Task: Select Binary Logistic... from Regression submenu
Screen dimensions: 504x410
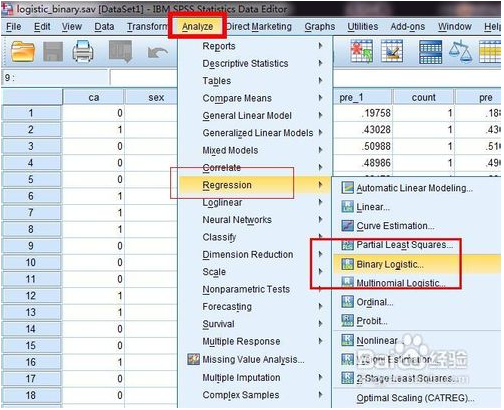Action: (x=417, y=264)
